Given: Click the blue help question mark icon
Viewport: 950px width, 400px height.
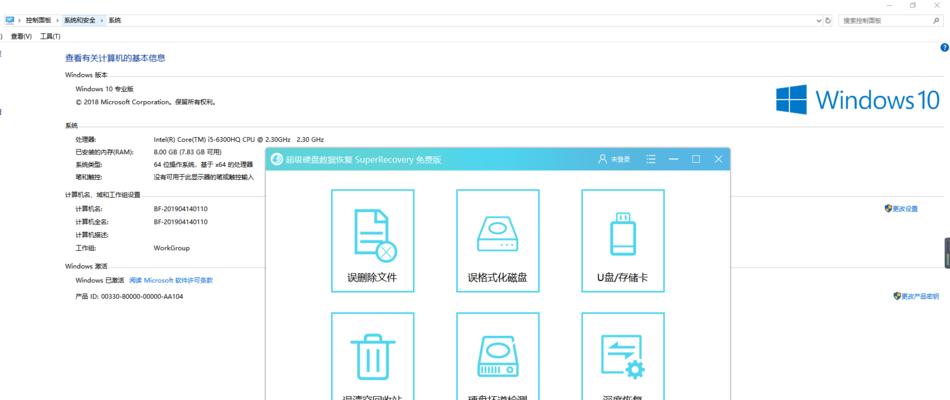Looking at the screenshot, I should [944, 47].
